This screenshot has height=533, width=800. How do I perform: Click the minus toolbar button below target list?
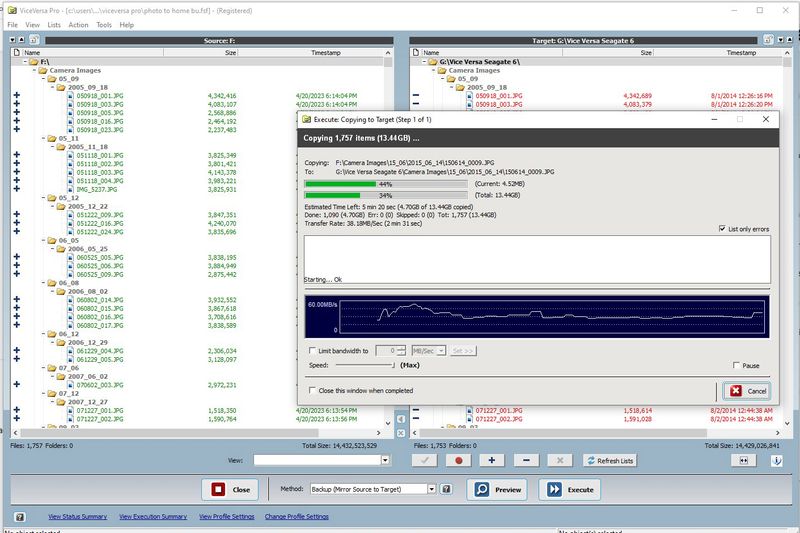tap(526, 461)
